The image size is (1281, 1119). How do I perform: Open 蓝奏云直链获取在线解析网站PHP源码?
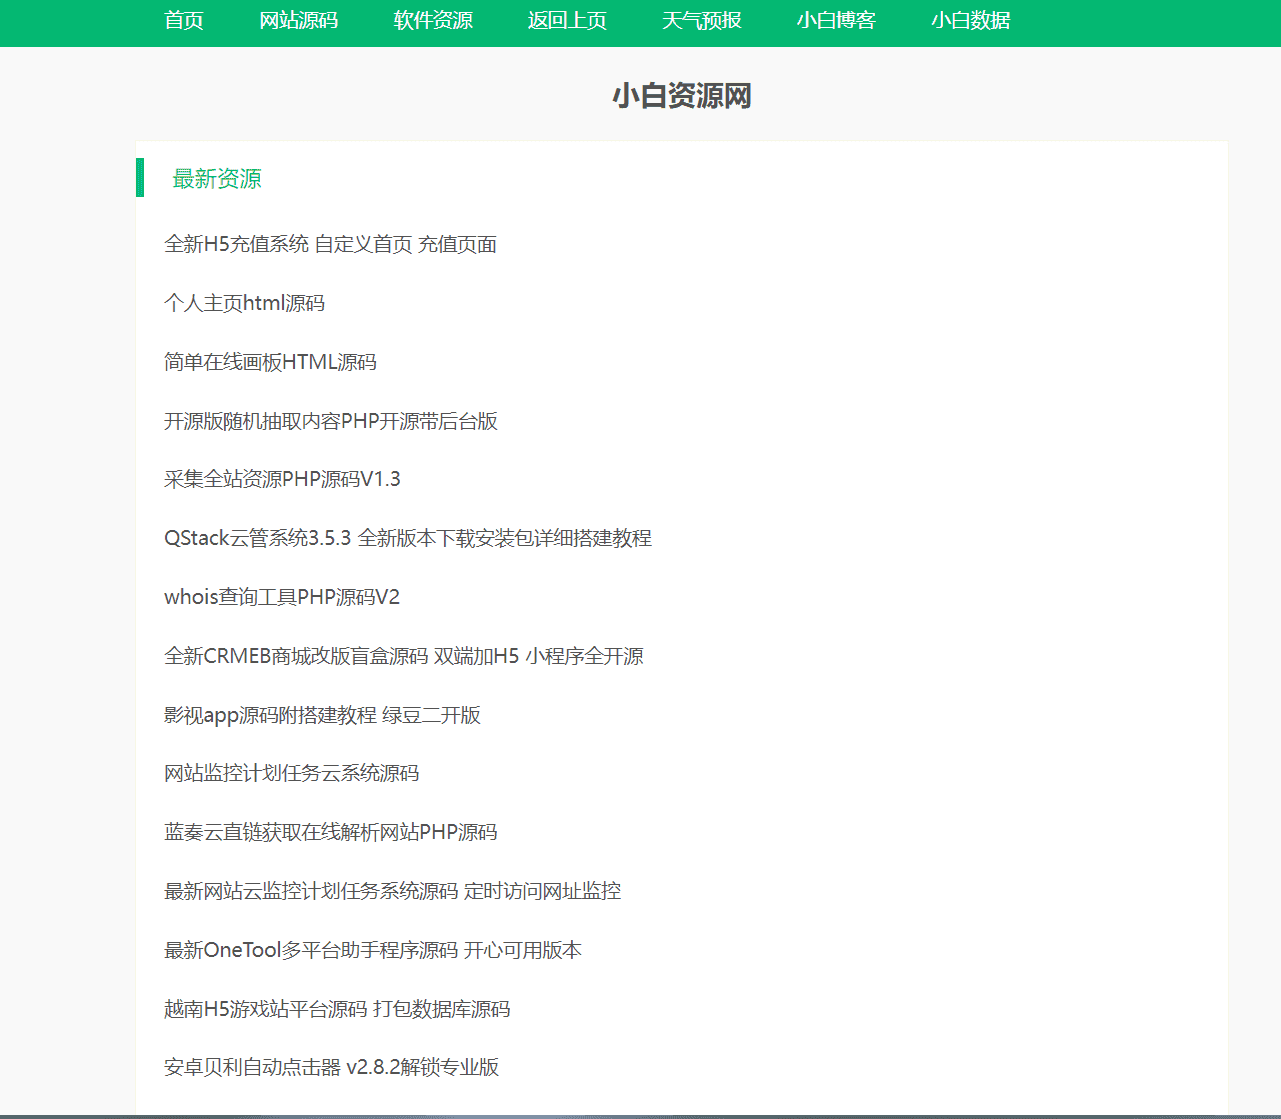pyautogui.click(x=331, y=832)
